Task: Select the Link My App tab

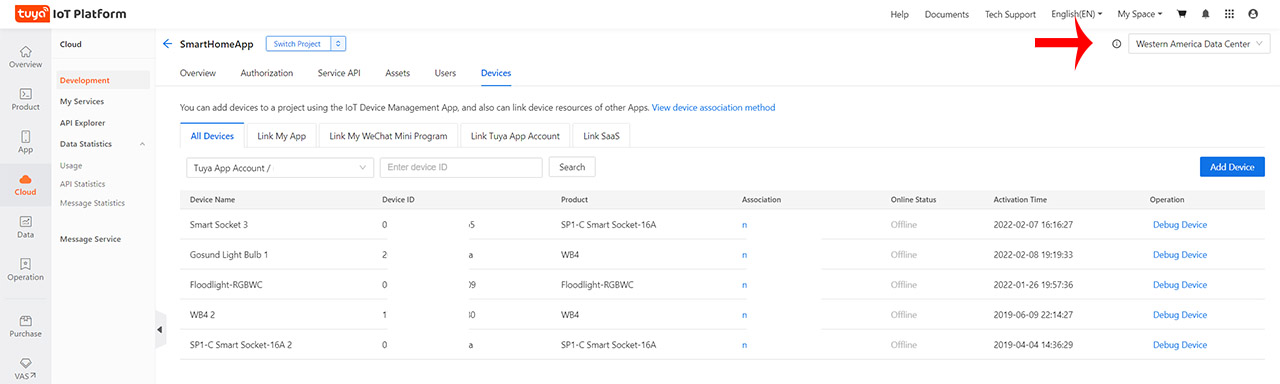Action: pos(281,136)
